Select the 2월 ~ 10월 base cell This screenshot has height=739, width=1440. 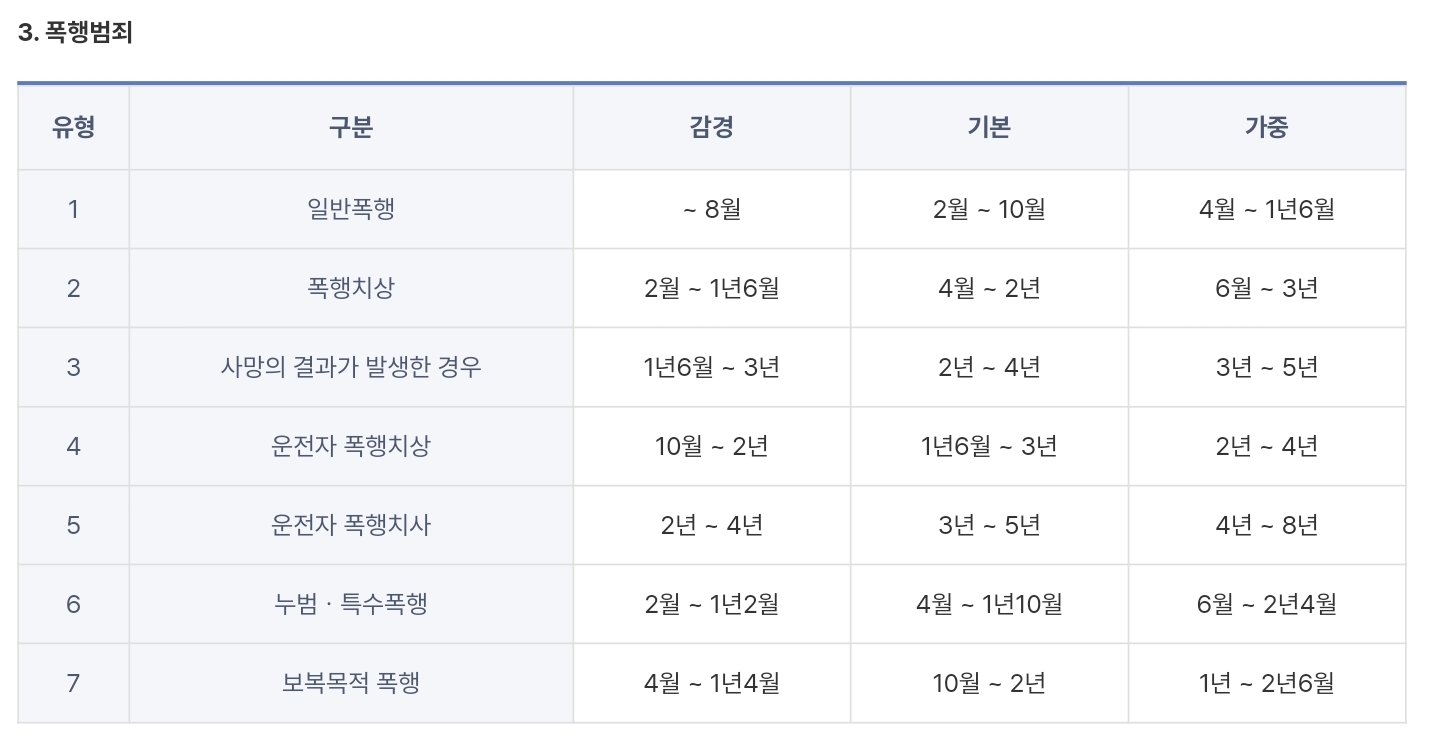click(989, 209)
